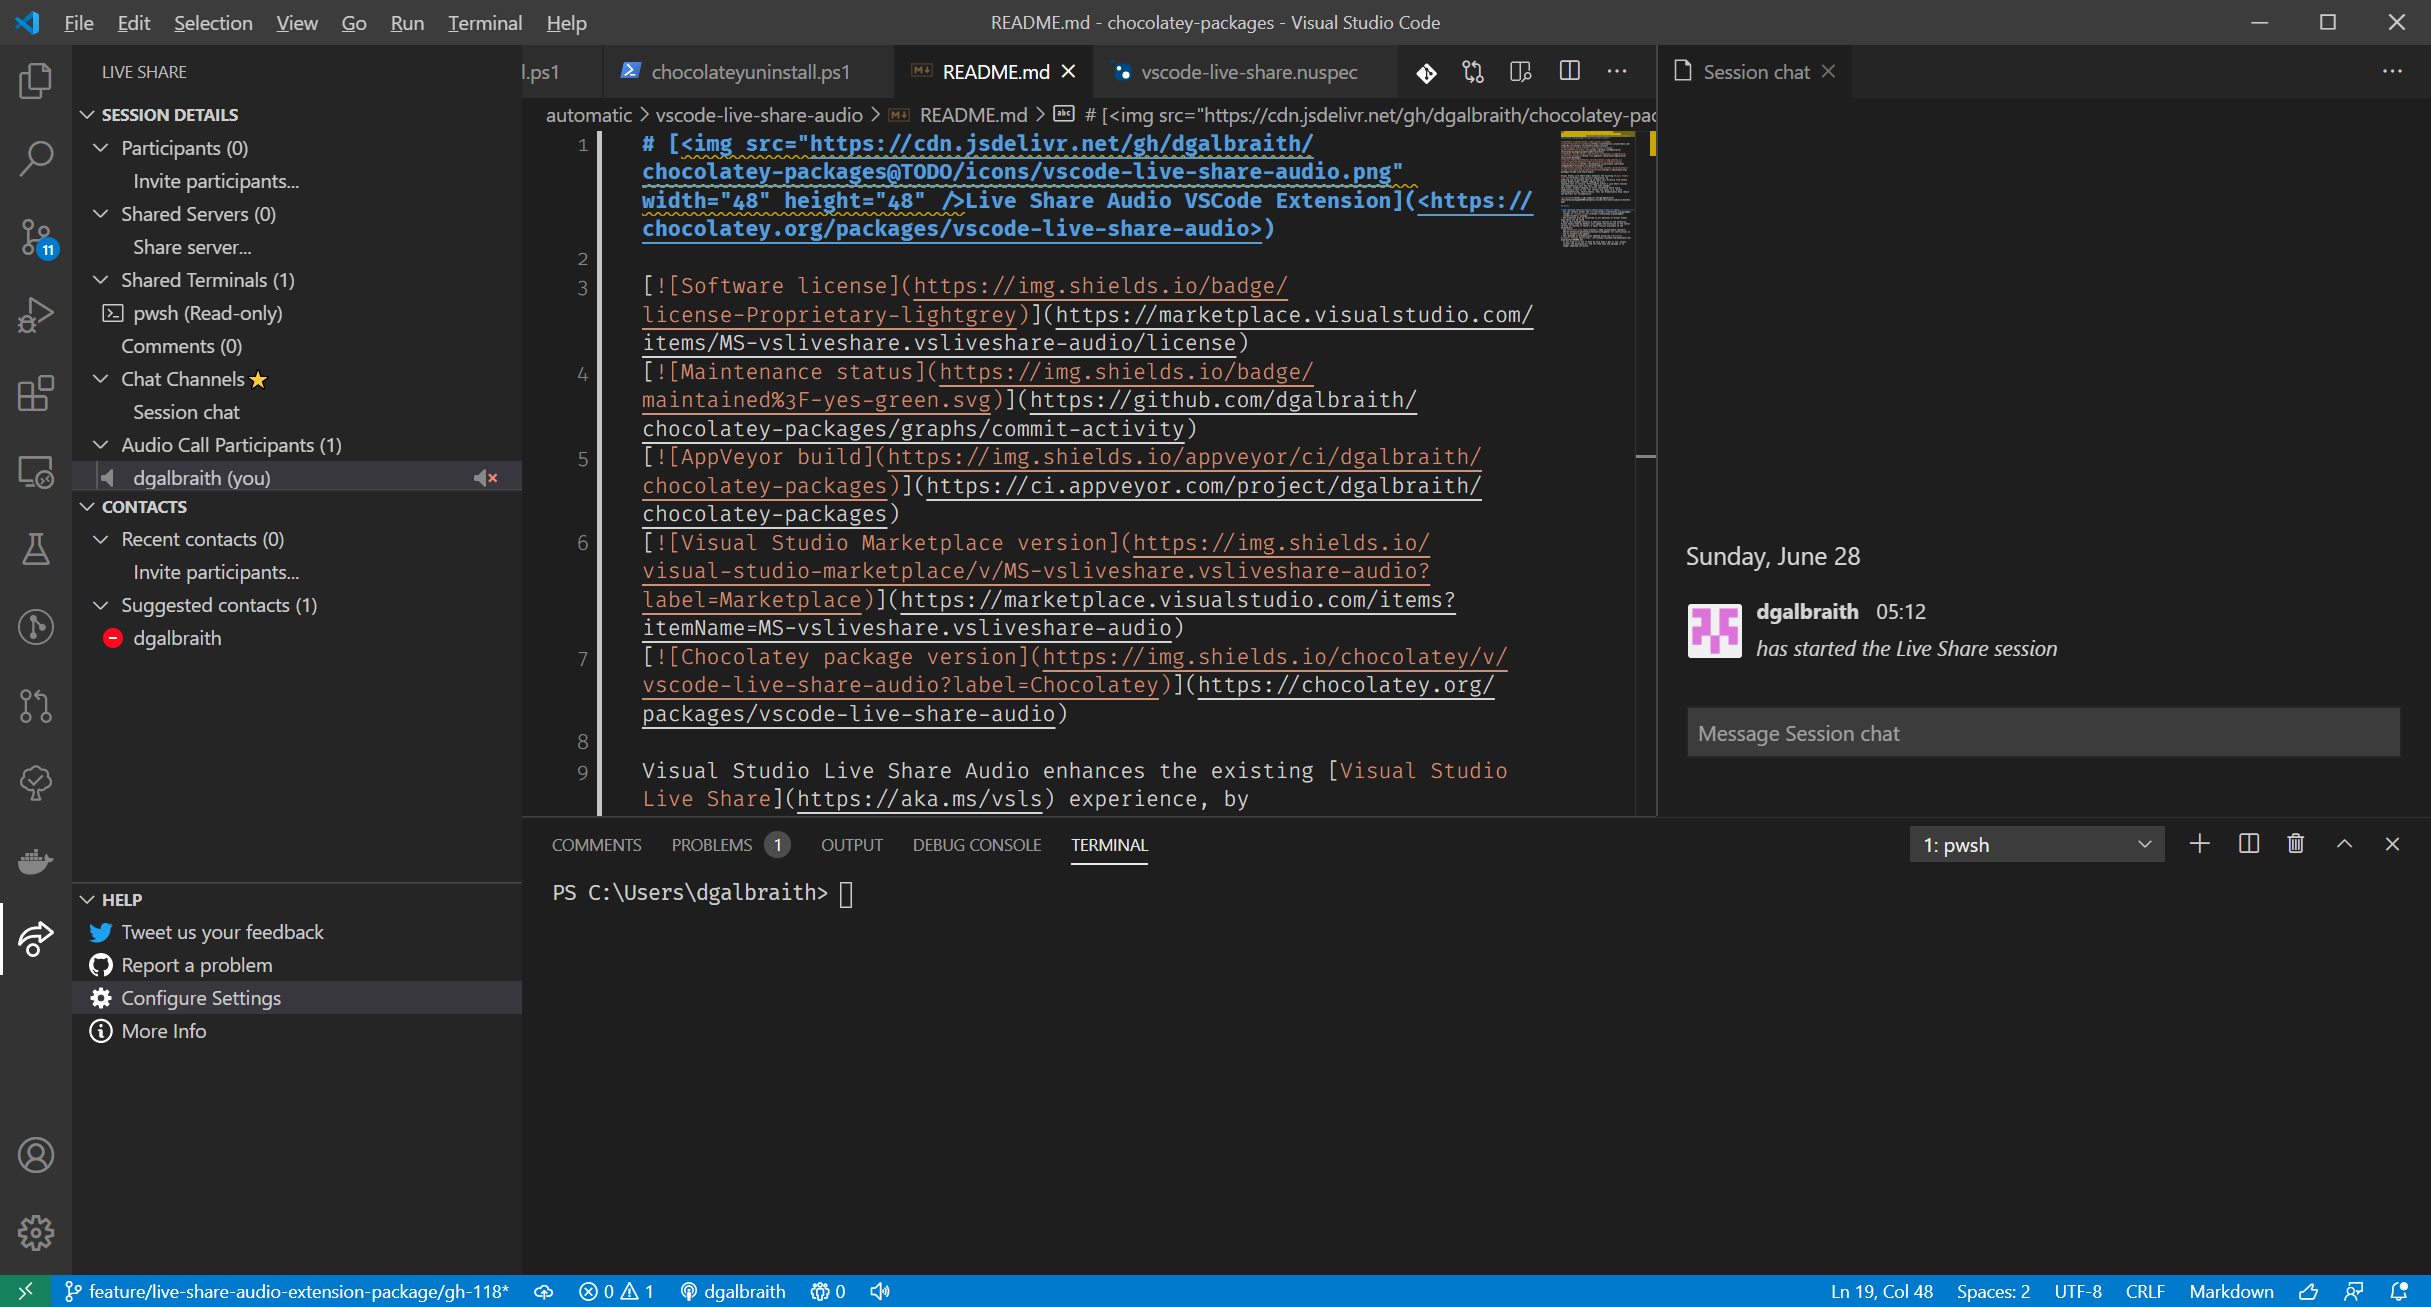Collapse Shared Servers (0) node
Image resolution: width=2431 pixels, height=1307 pixels.
(x=100, y=214)
